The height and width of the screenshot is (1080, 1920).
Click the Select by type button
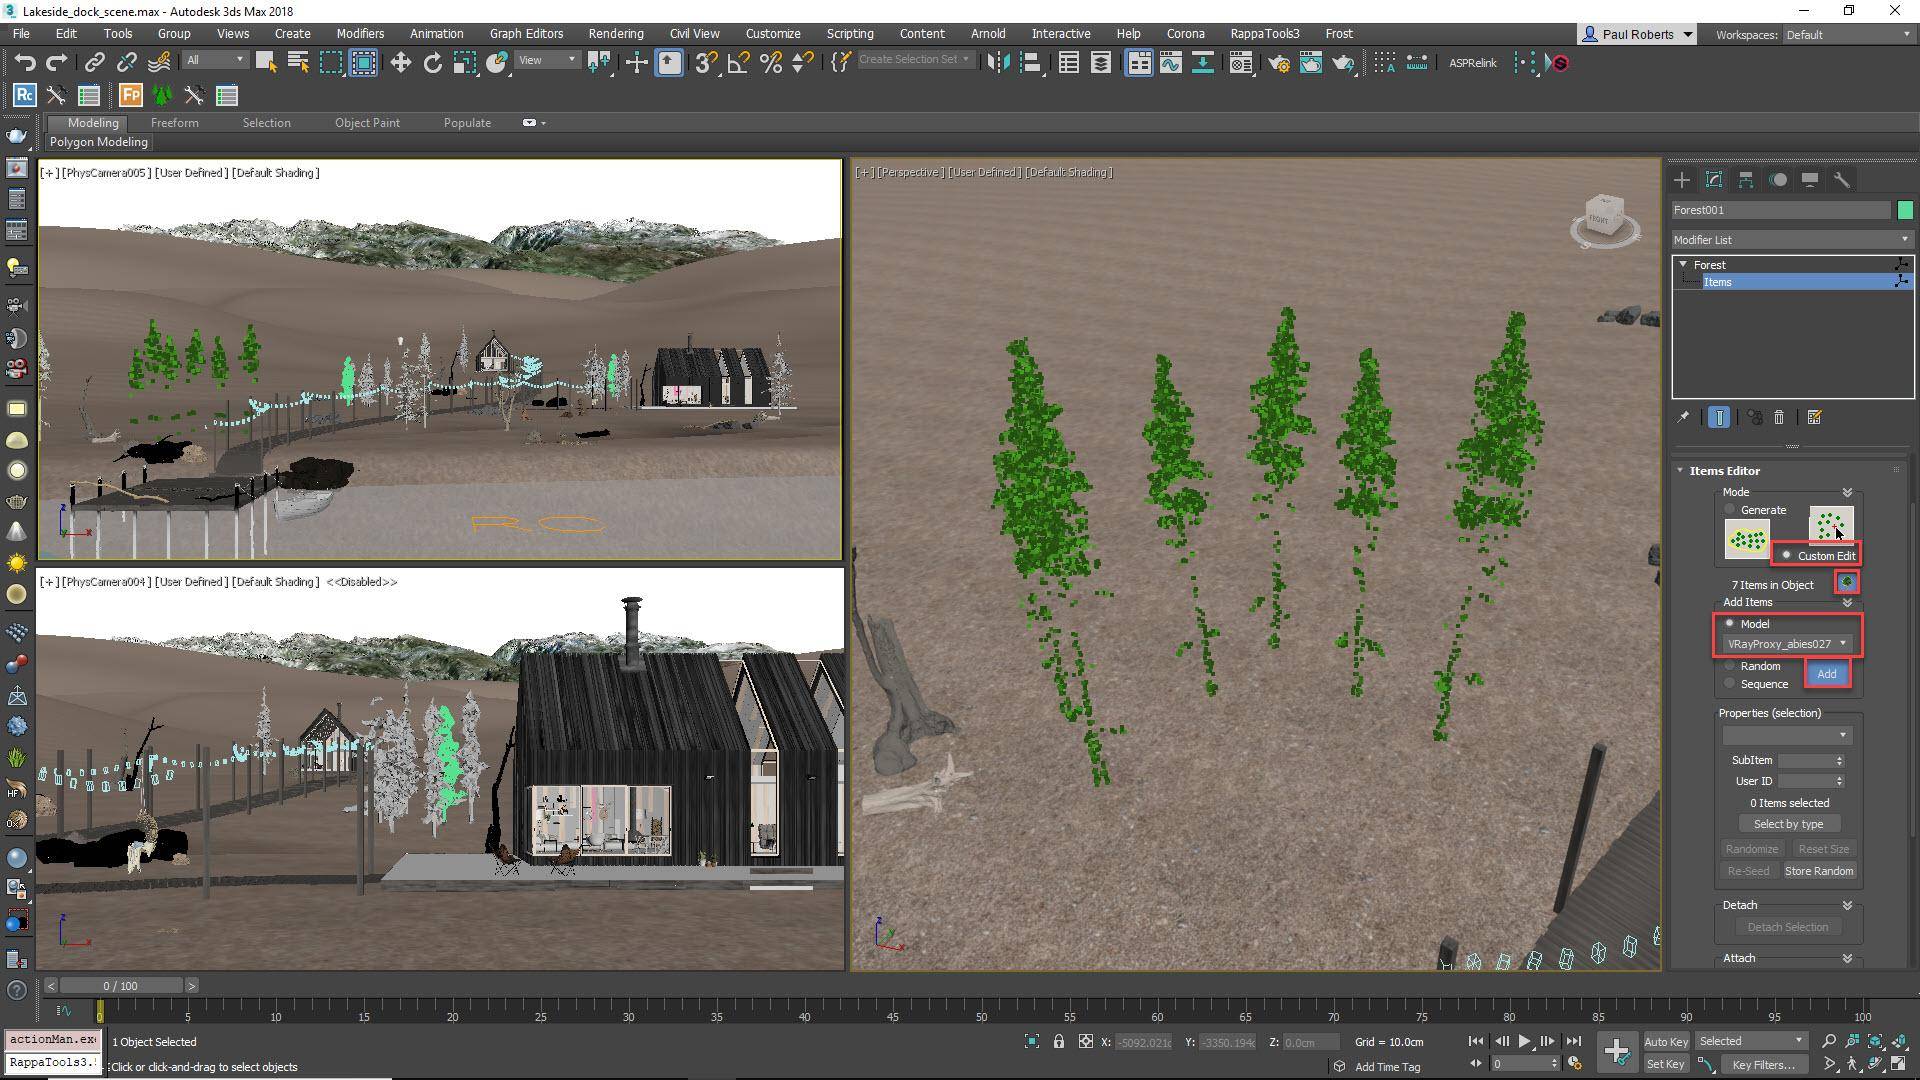click(1788, 823)
